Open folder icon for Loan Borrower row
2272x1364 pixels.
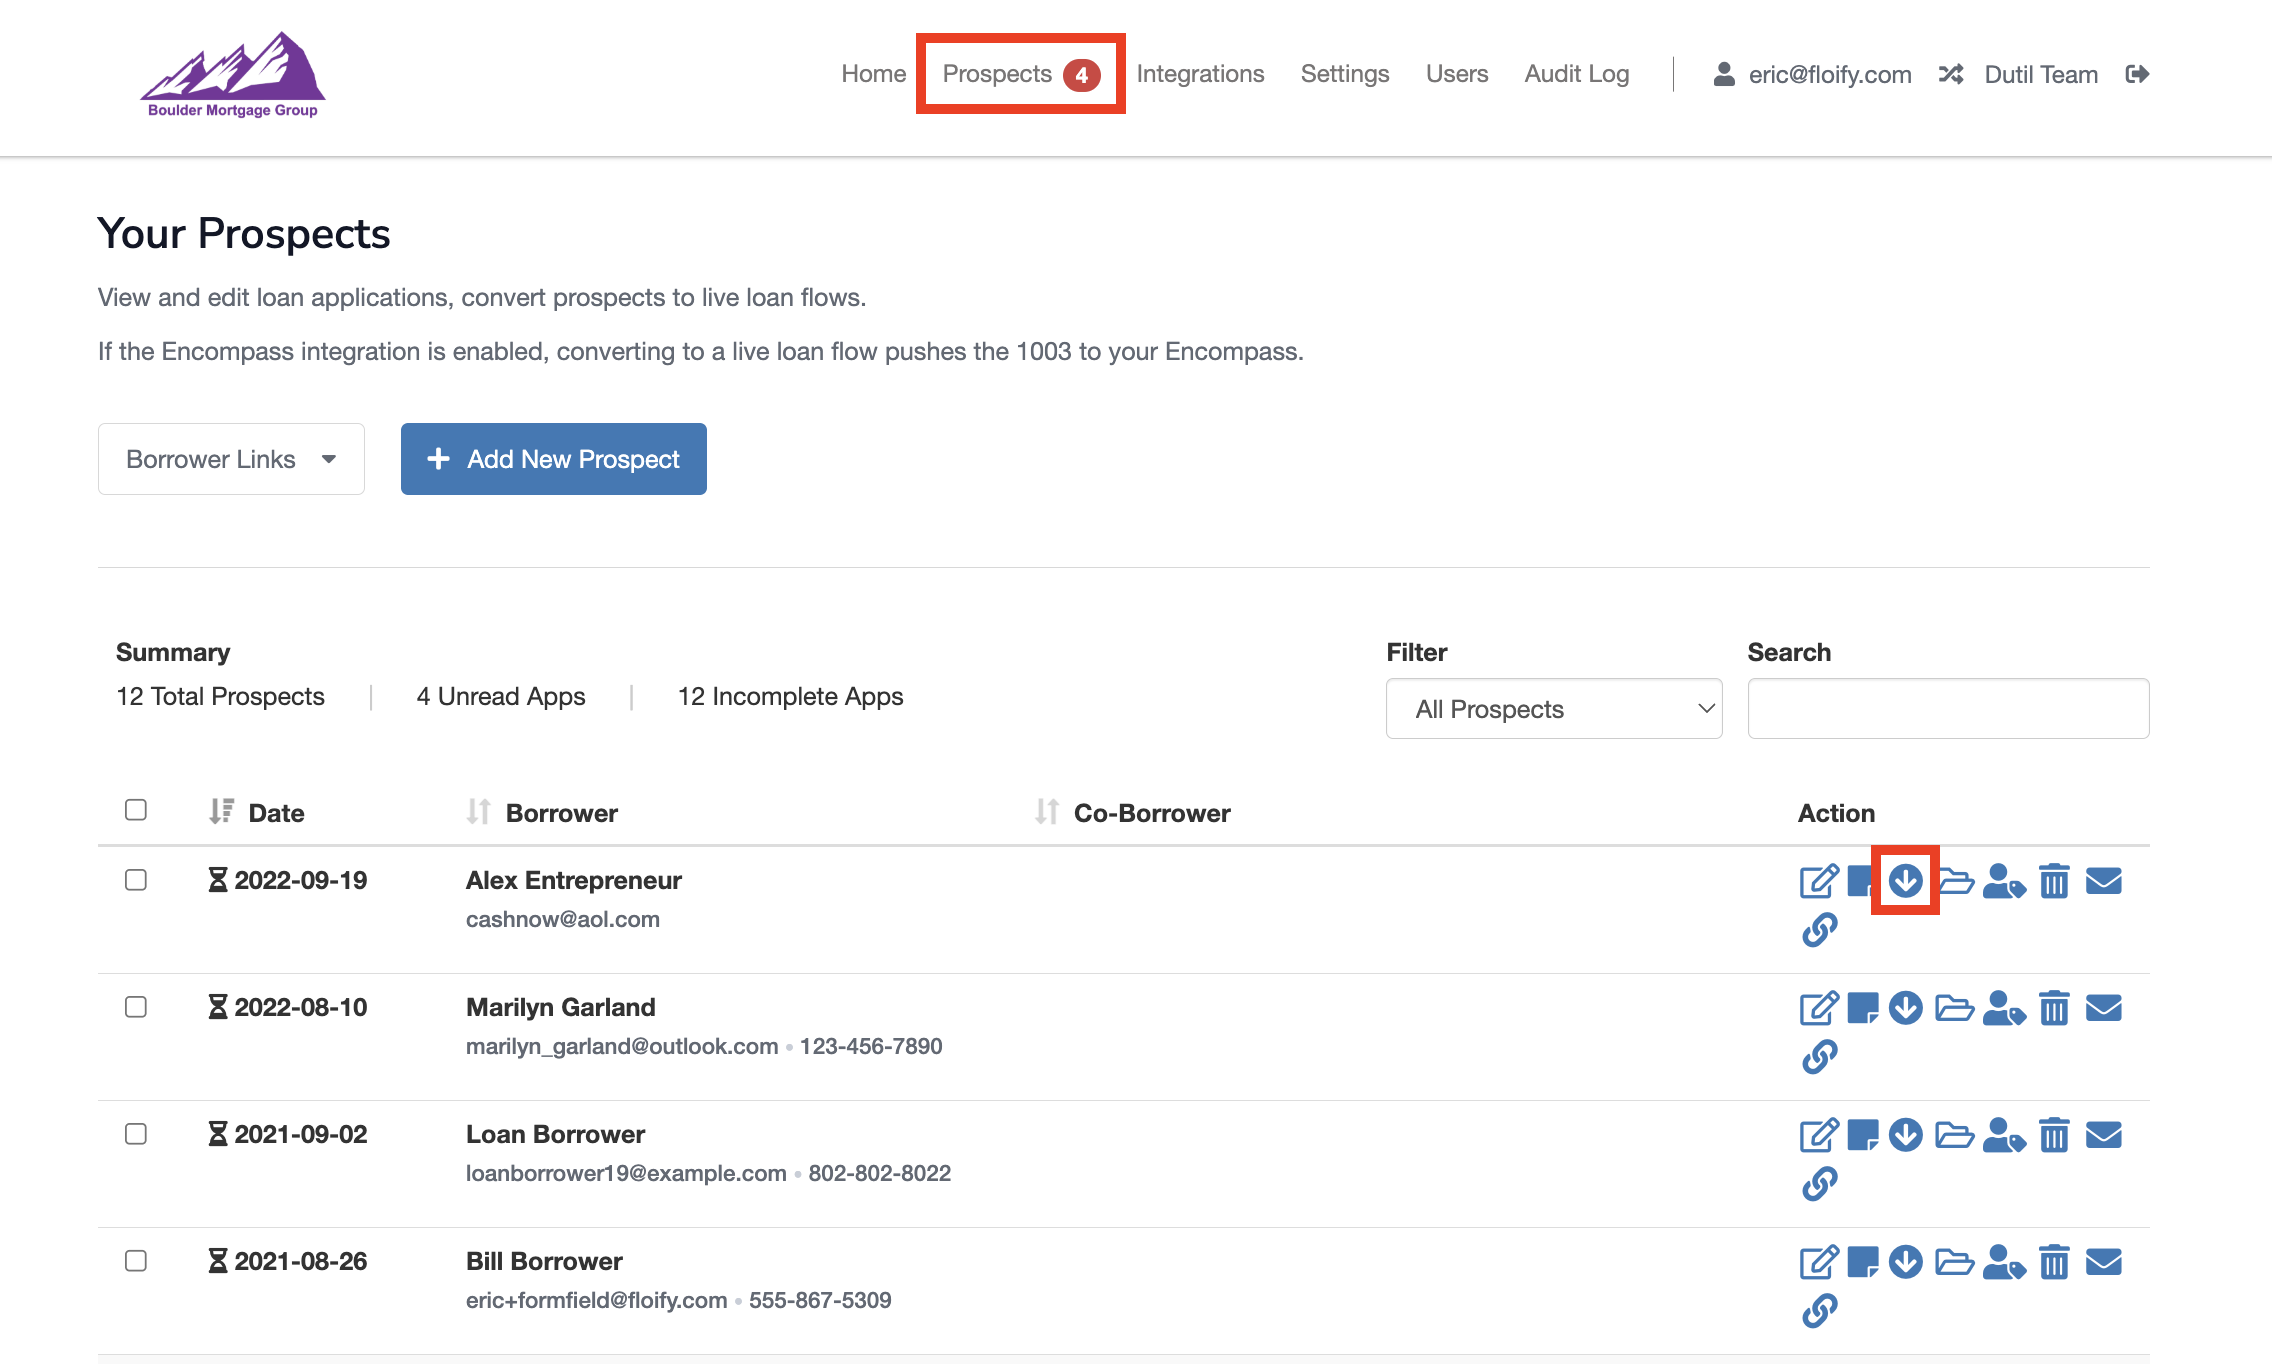point(1954,1135)
